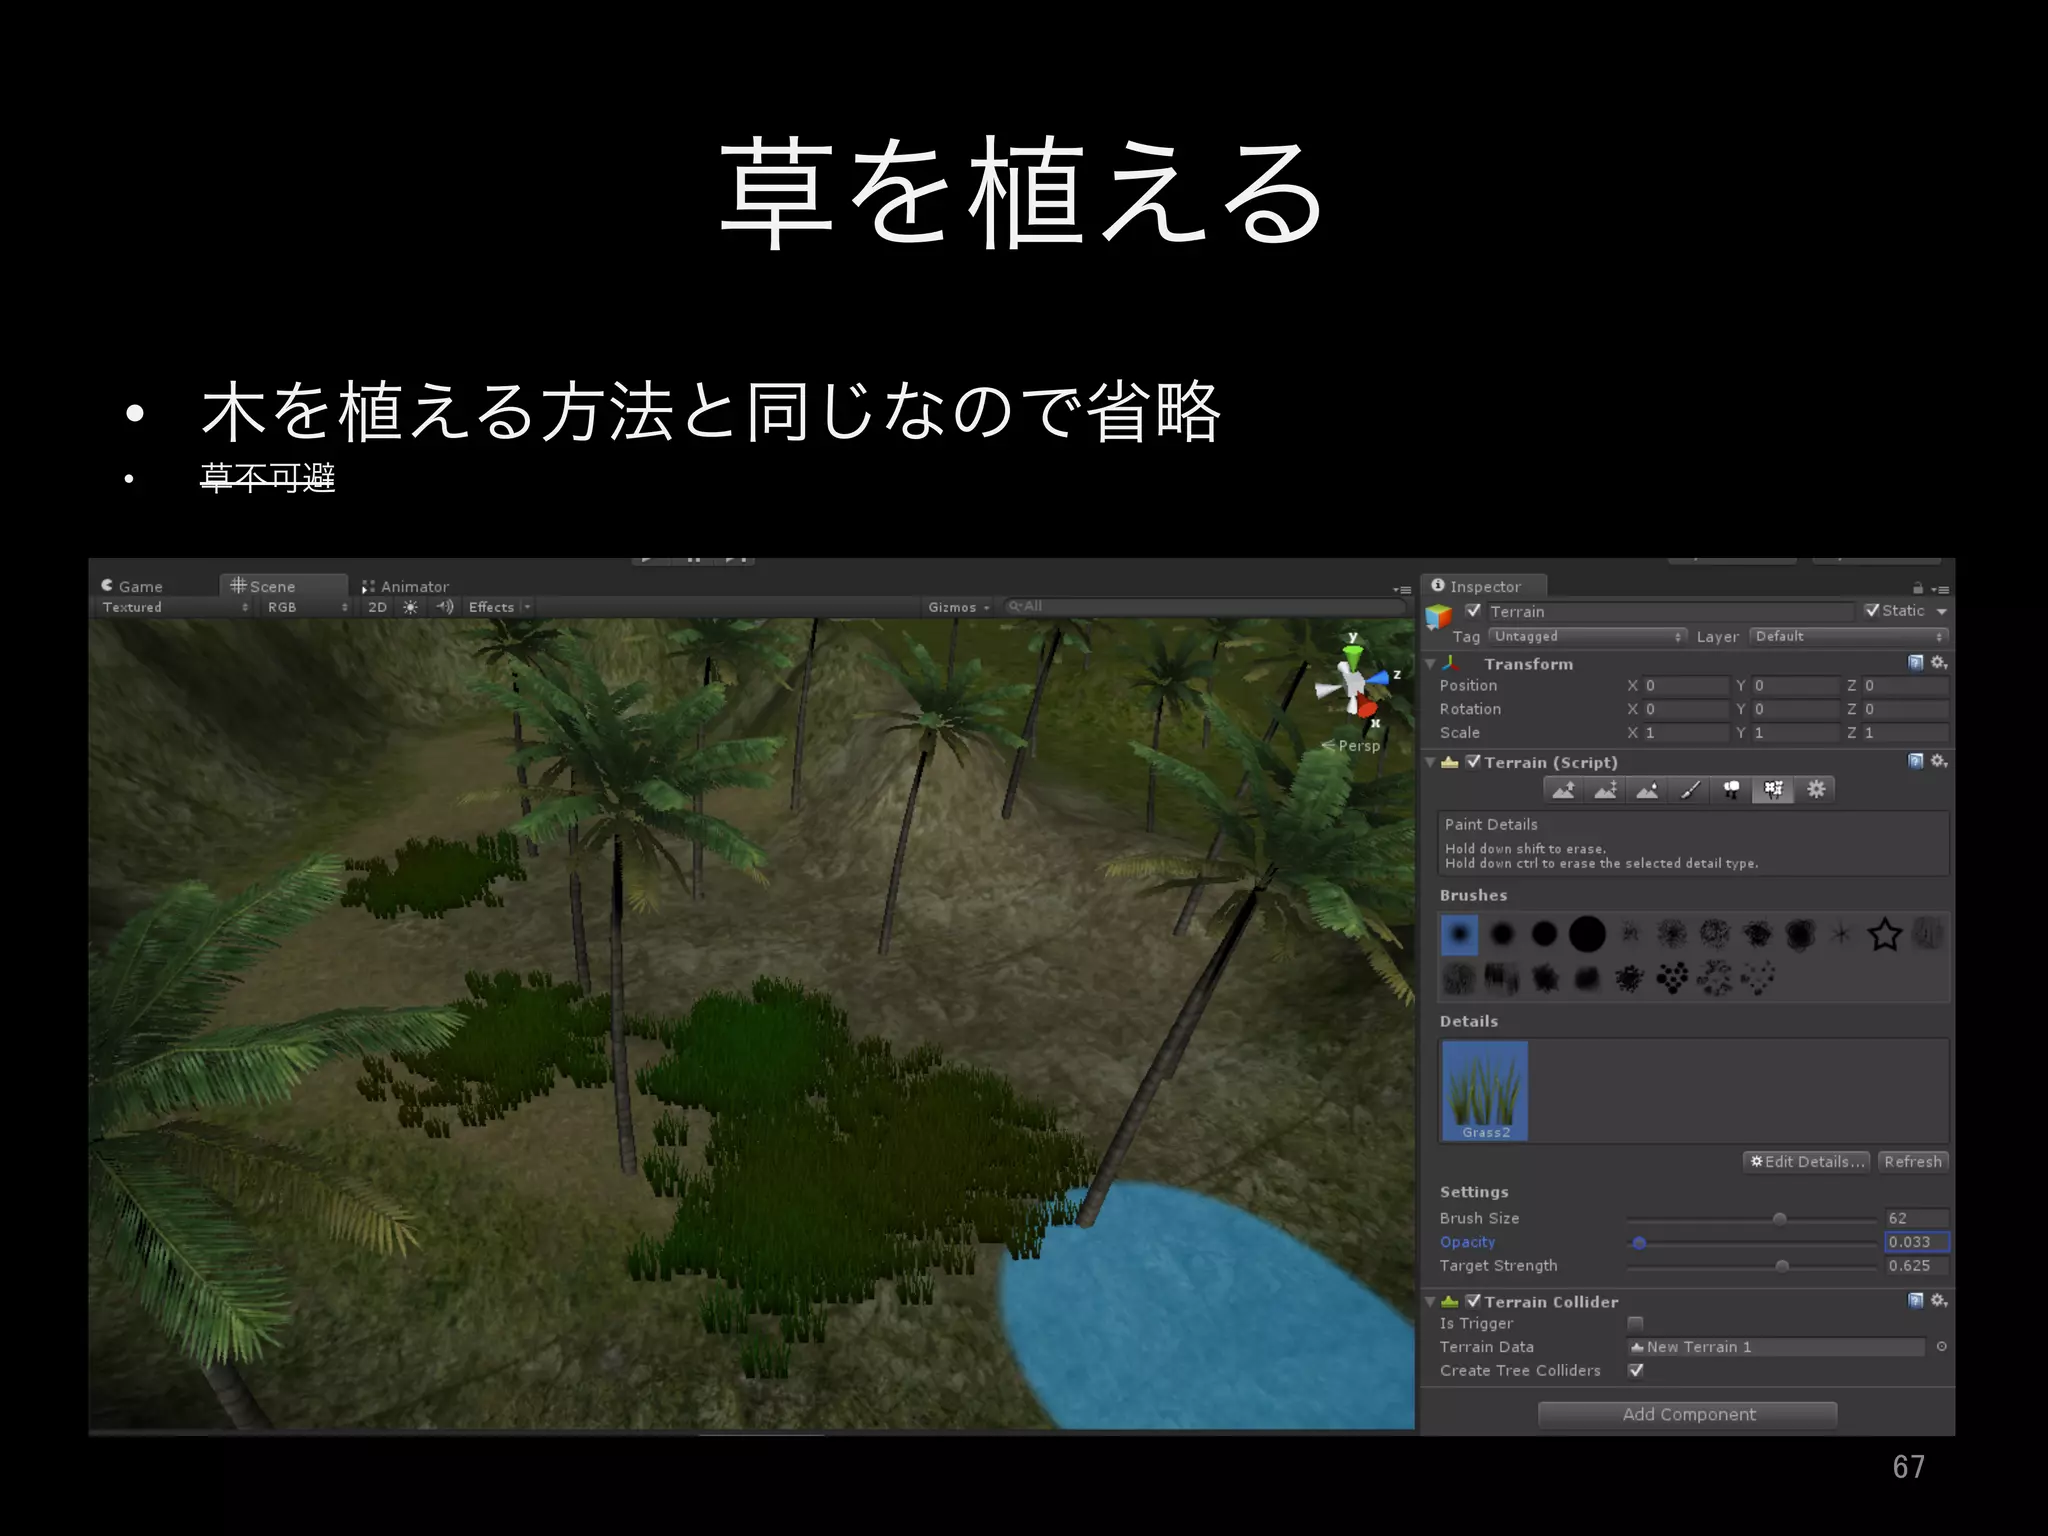Open the Layer dropdown set to Default
This screenshot has width=2048, height=1536.
click(1848, 636)
